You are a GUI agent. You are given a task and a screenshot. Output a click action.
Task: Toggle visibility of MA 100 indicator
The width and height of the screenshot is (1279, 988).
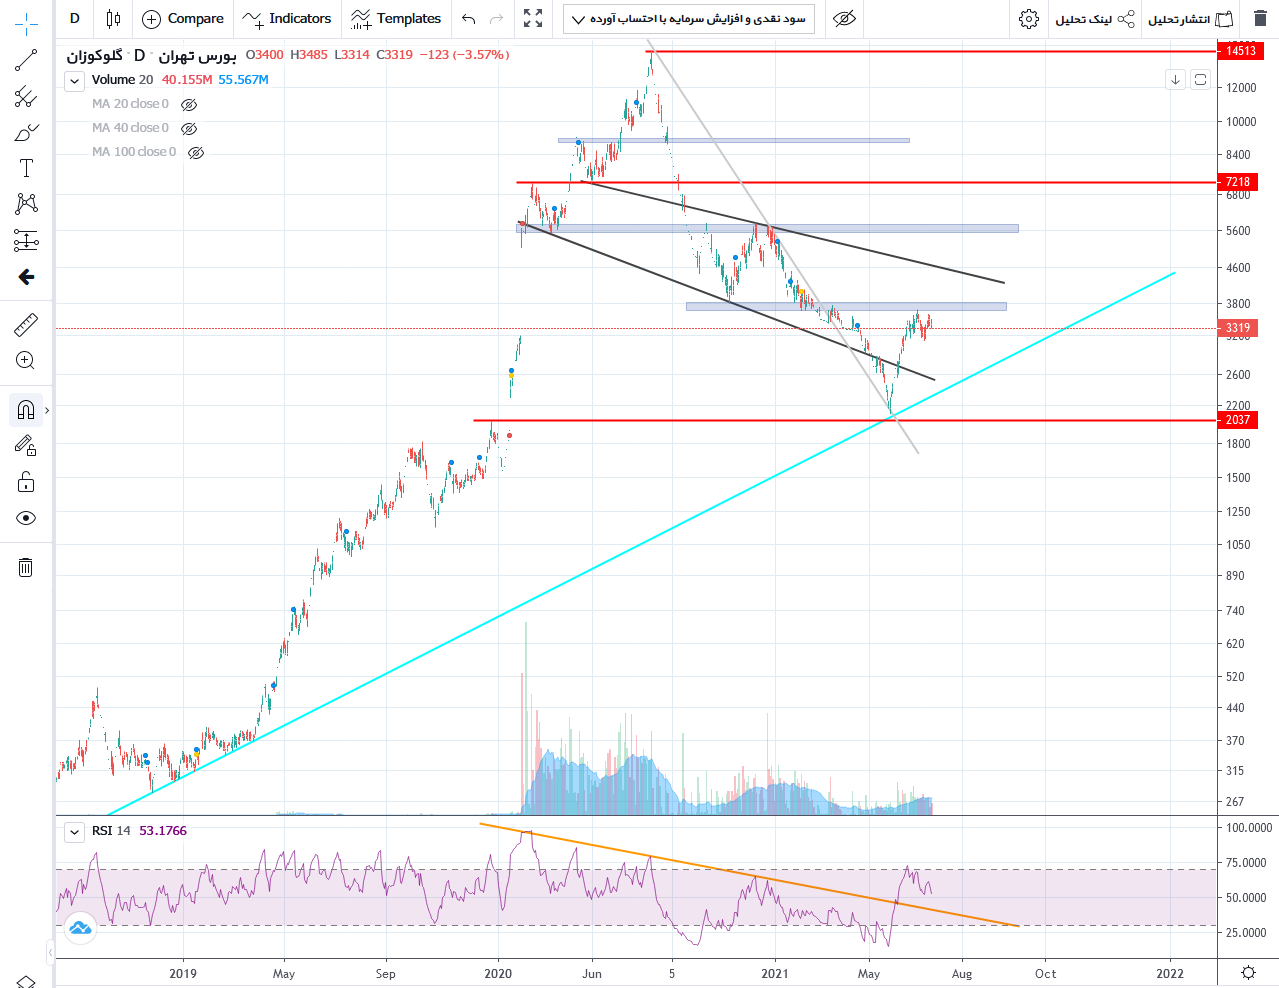pyautogui.click(x=196, y=153)
